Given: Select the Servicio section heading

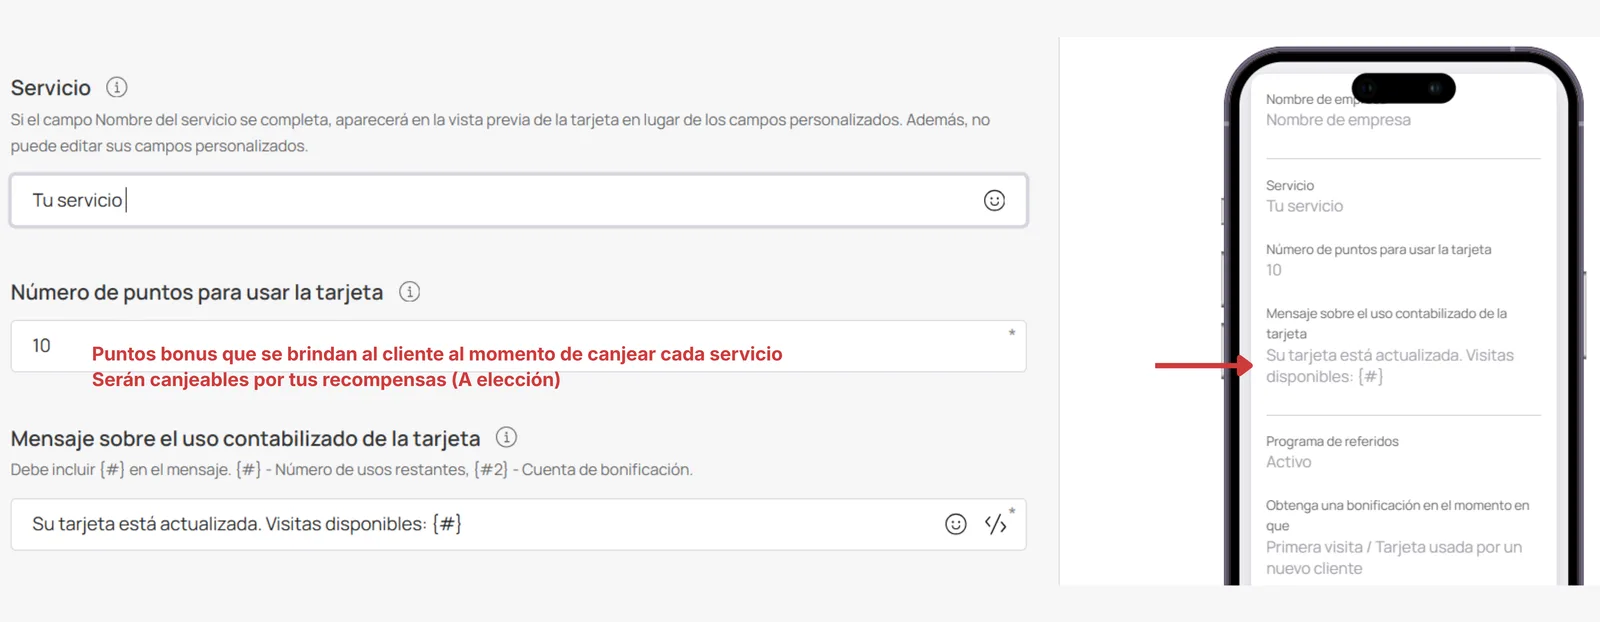Looking at the screenshot, I should pyautogui.click(x=51, y=88).
